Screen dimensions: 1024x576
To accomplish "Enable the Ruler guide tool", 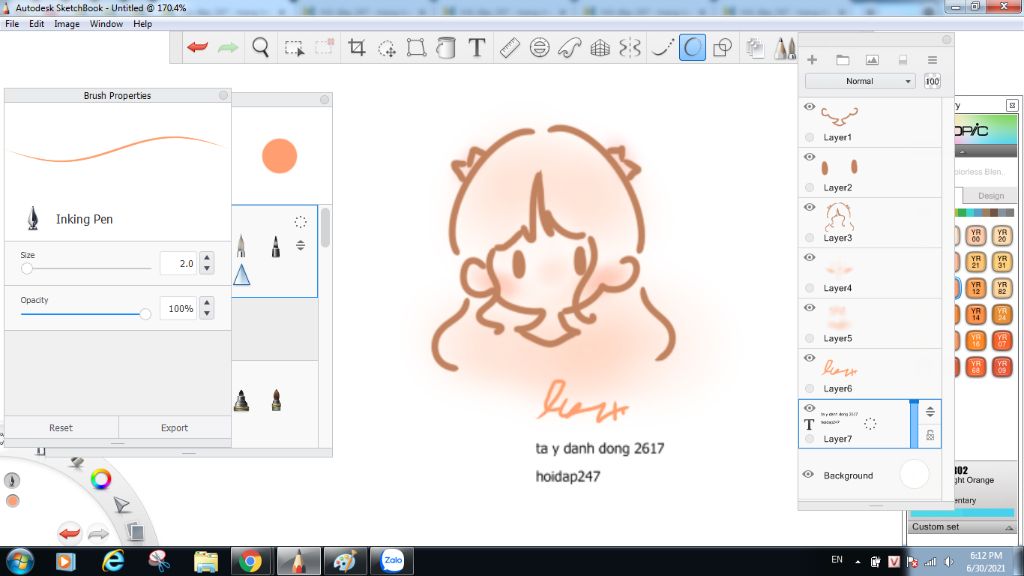I will 509,47.
